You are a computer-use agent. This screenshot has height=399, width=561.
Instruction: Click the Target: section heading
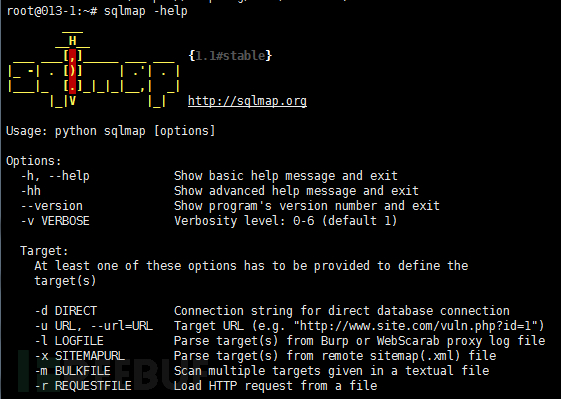44,251
